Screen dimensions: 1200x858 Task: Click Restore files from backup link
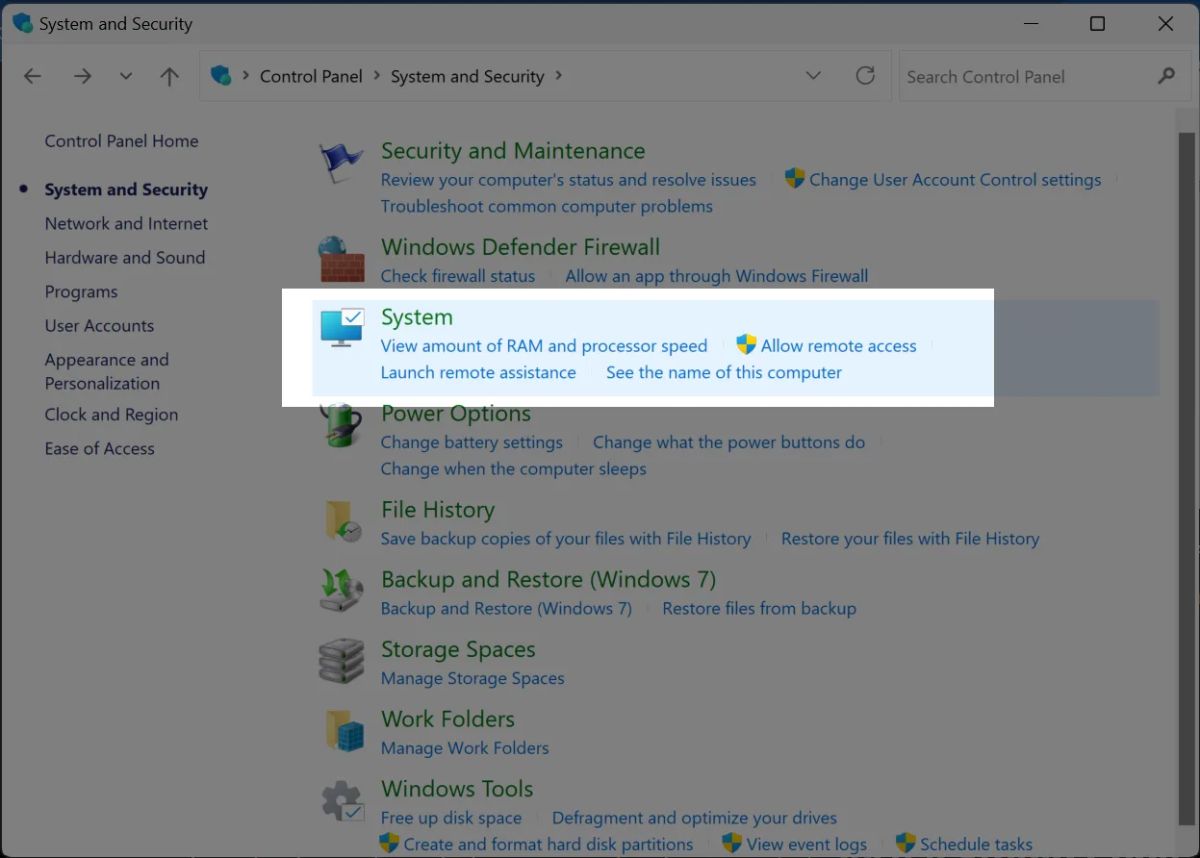coord(759,608)
